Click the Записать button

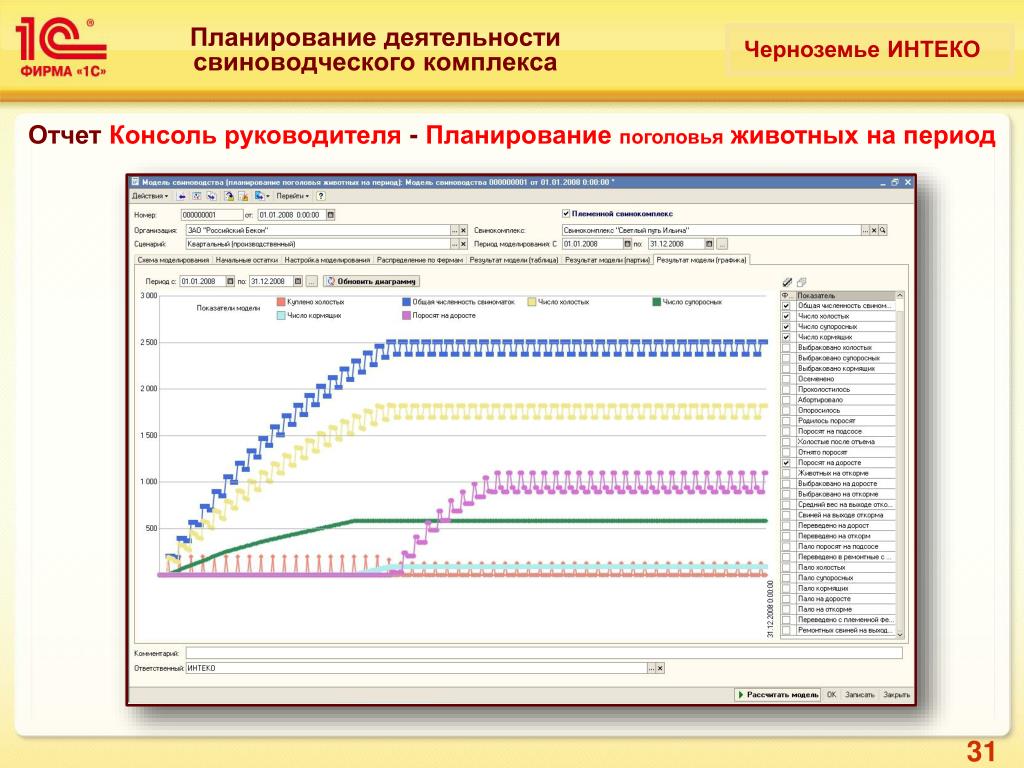[x=859, y=695]
